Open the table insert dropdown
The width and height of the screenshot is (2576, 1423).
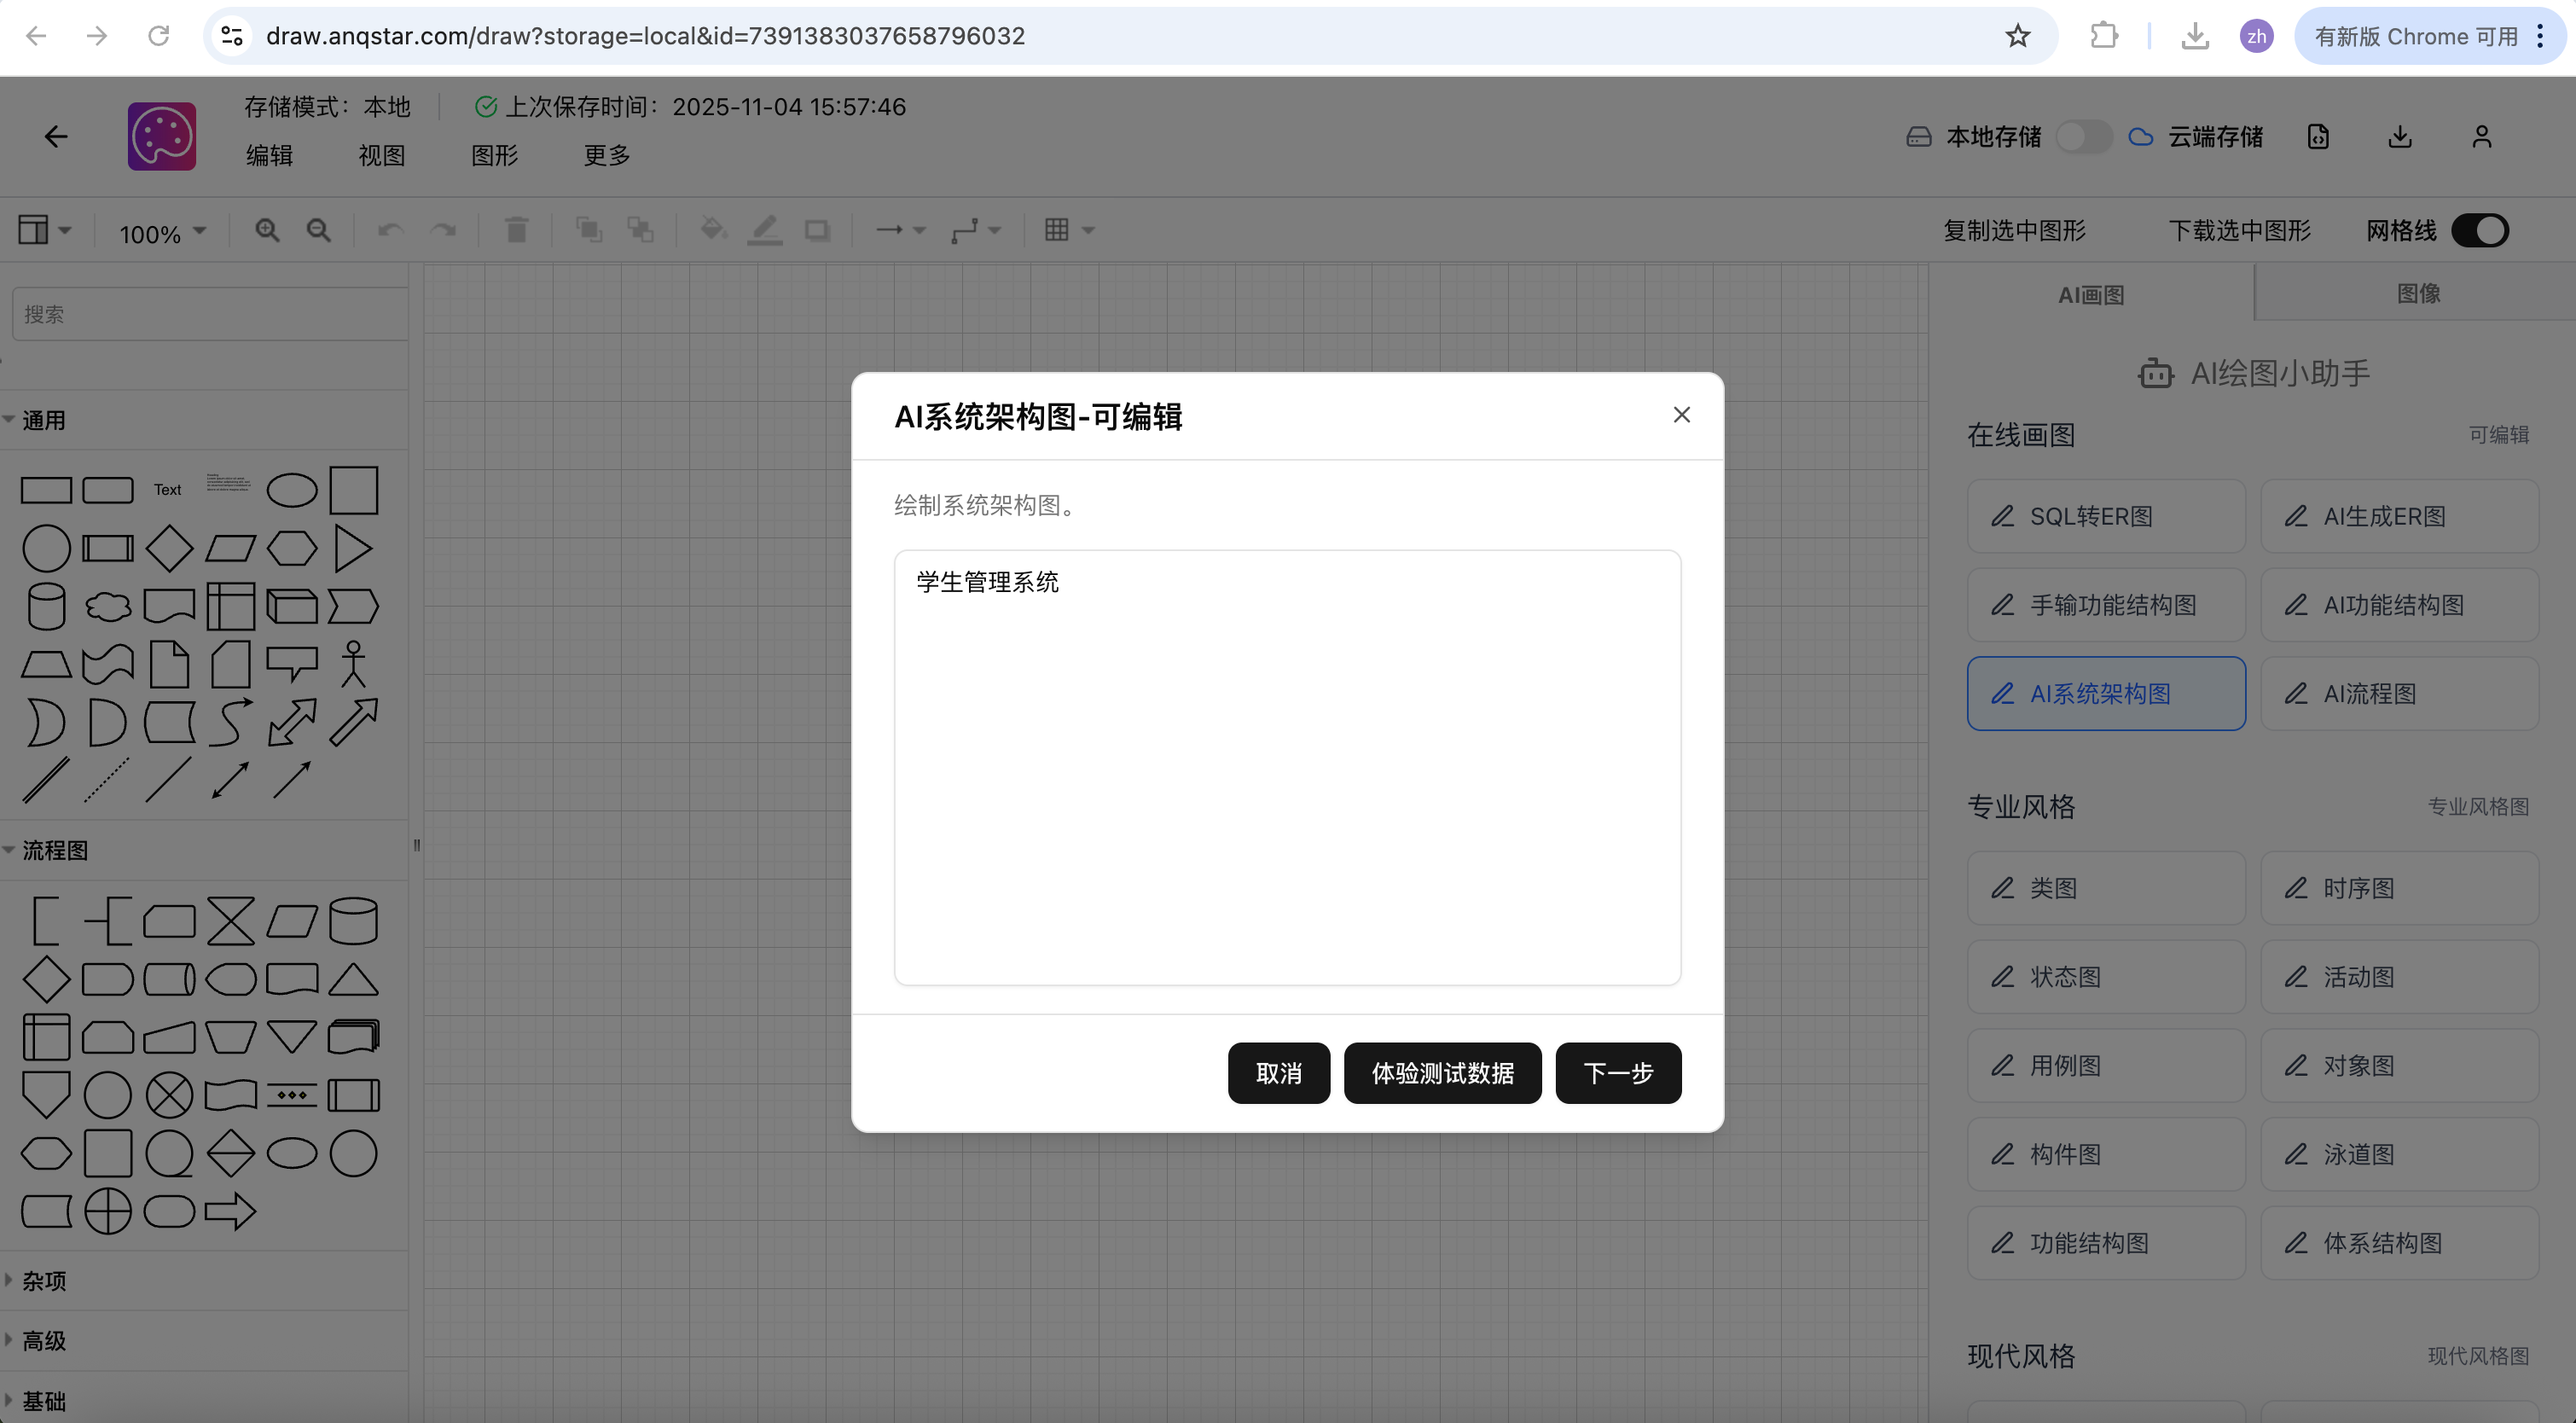[x=1068, y=230]
